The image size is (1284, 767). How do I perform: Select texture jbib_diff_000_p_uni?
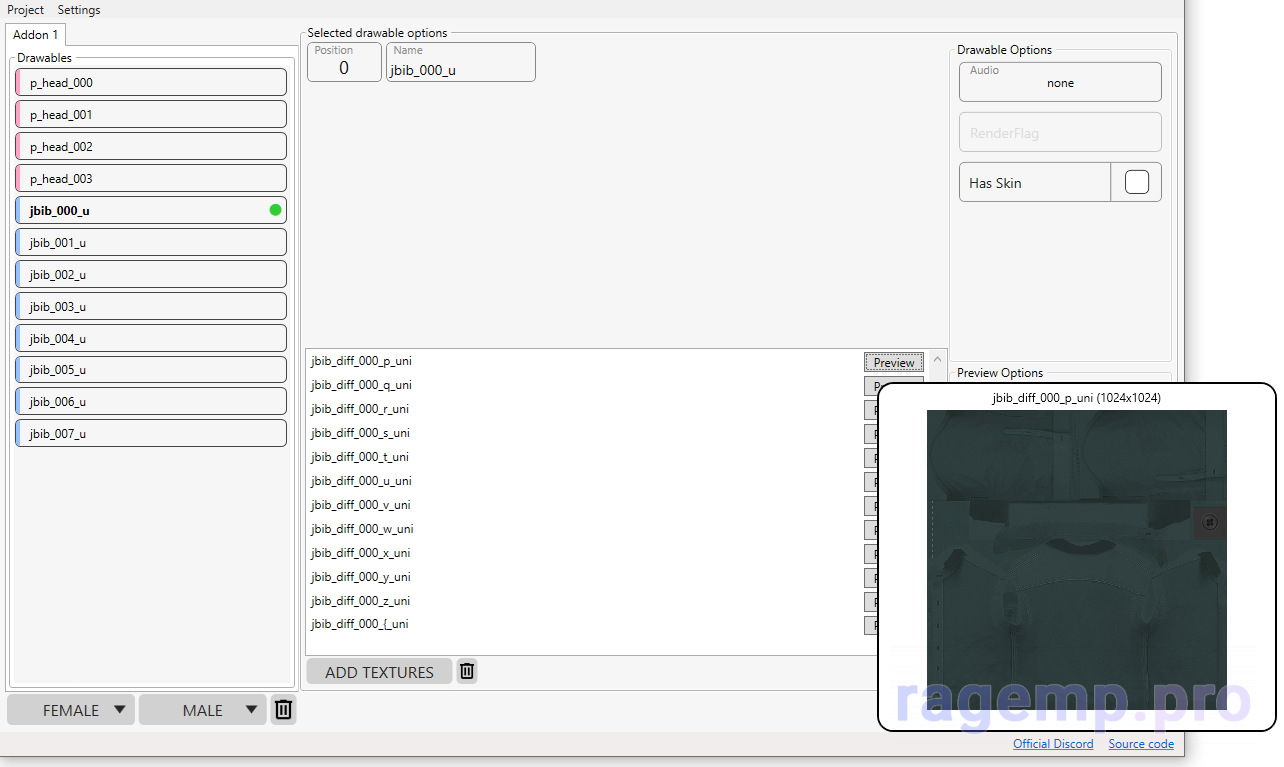(x=361, y=361)
